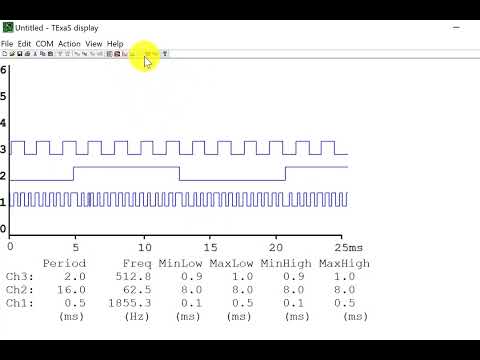Click the Save toolbar icon
This screenshot has height=360, width=480.
(20, 54)
